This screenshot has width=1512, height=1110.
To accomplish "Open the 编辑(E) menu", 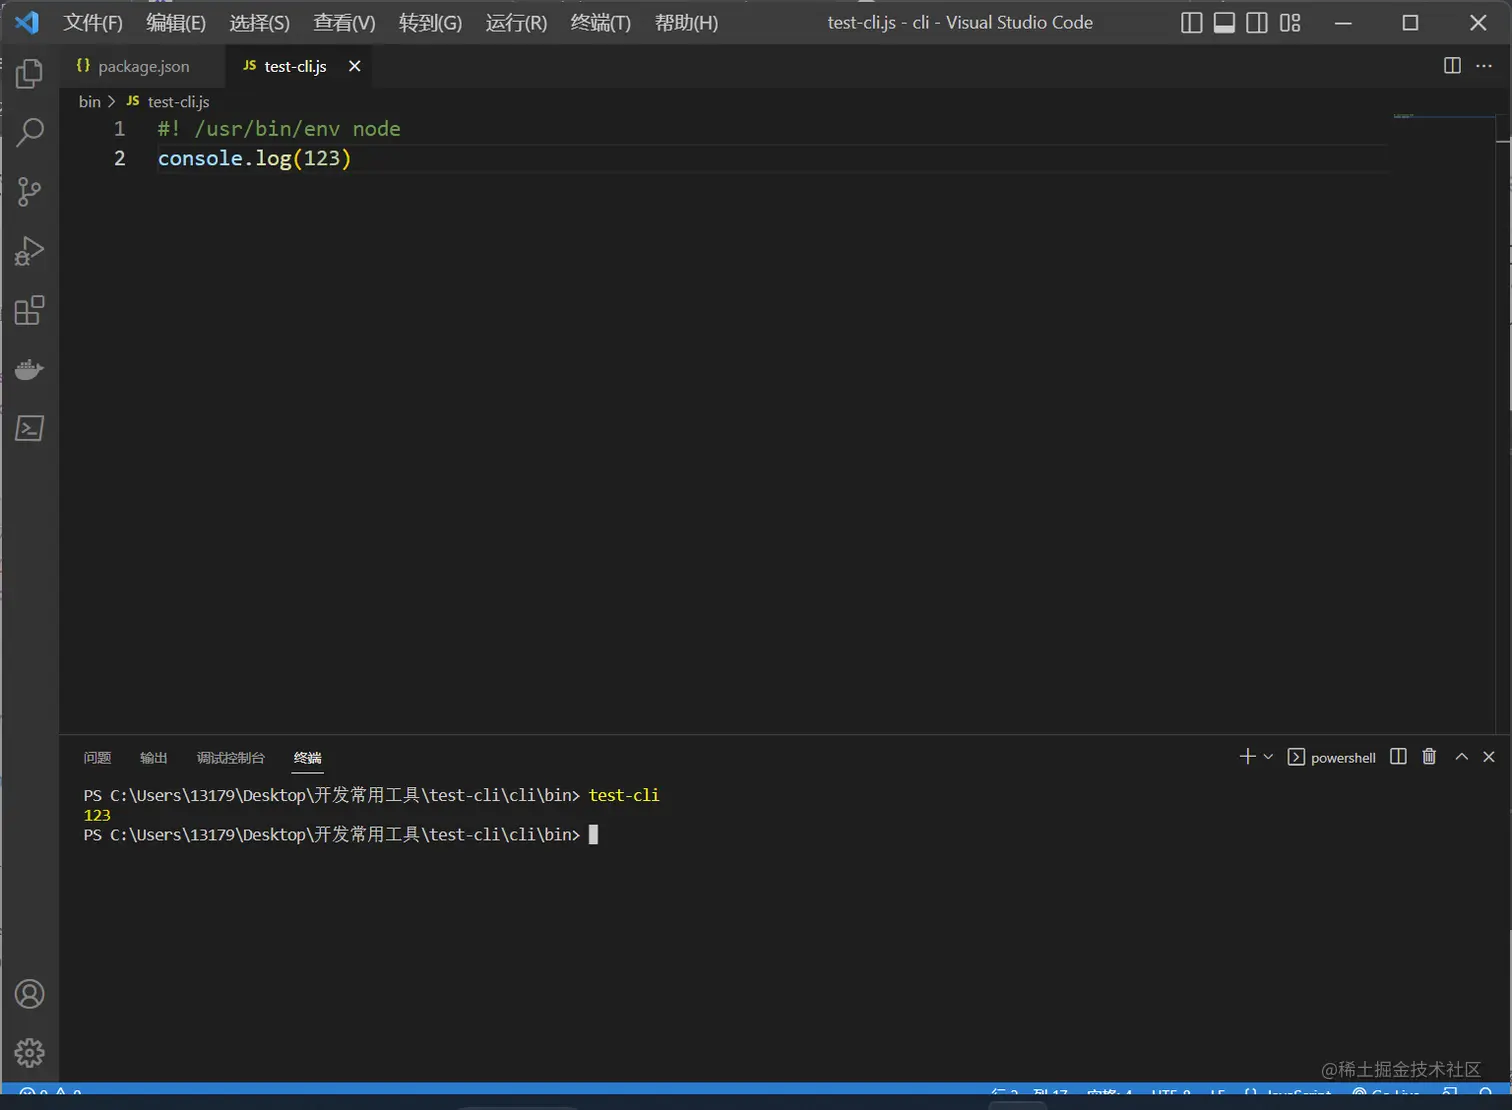I will 176,22.
